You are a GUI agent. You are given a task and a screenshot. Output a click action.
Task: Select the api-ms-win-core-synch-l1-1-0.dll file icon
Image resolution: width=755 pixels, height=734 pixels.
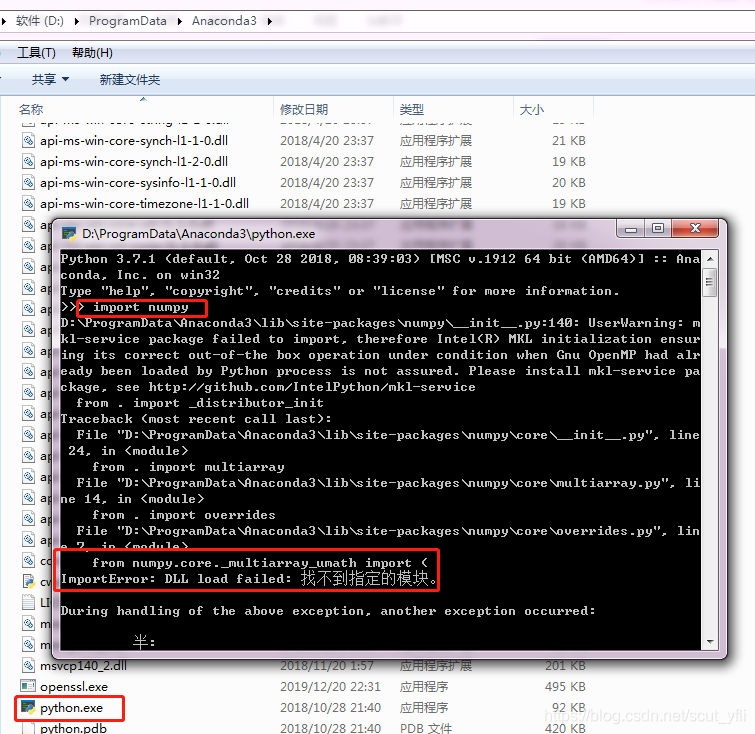tap(28, 141)
